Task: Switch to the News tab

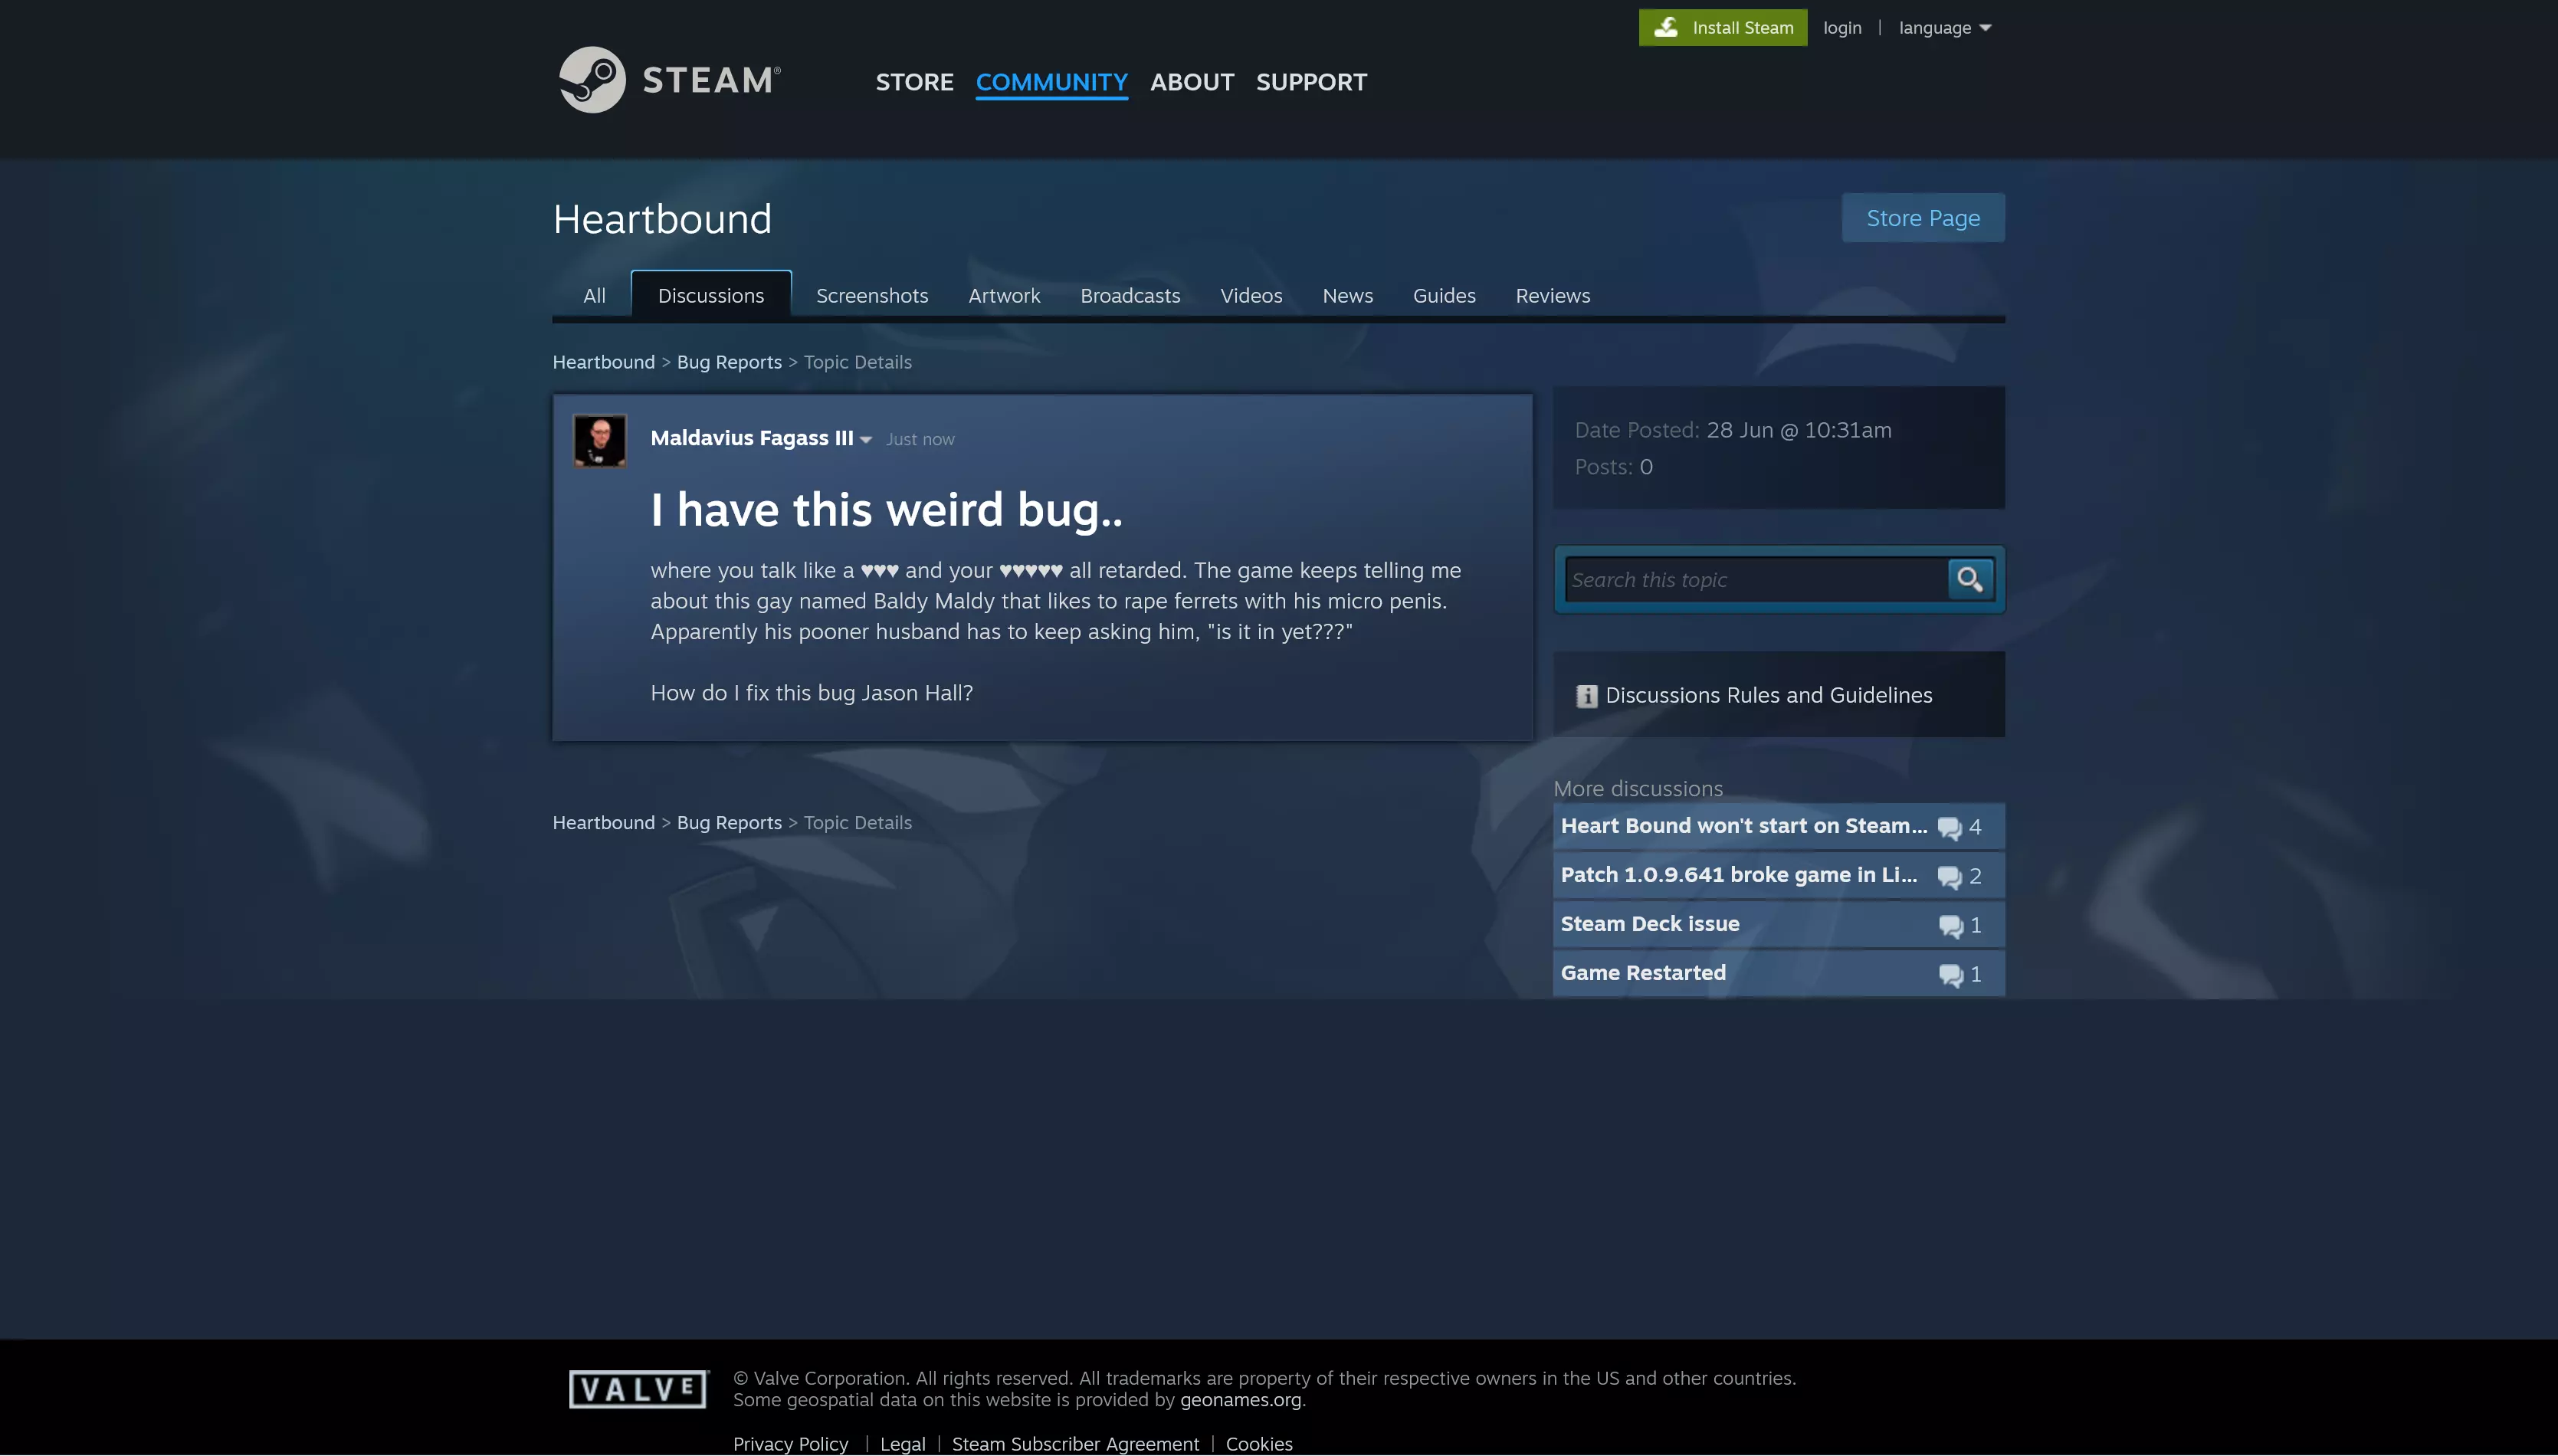Action: click(x=1347, y=296)
